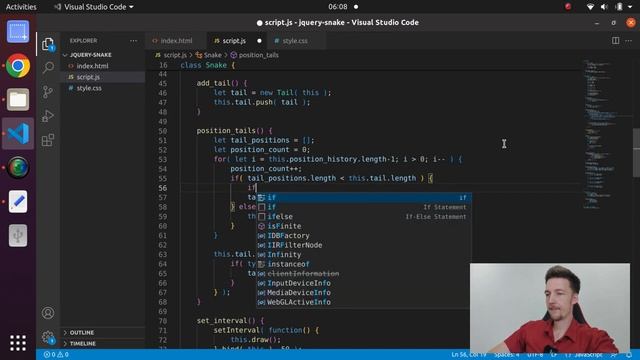Open the Files app from the dock
640x360 pixels.
pyautogui.click(x=18, y=99)
